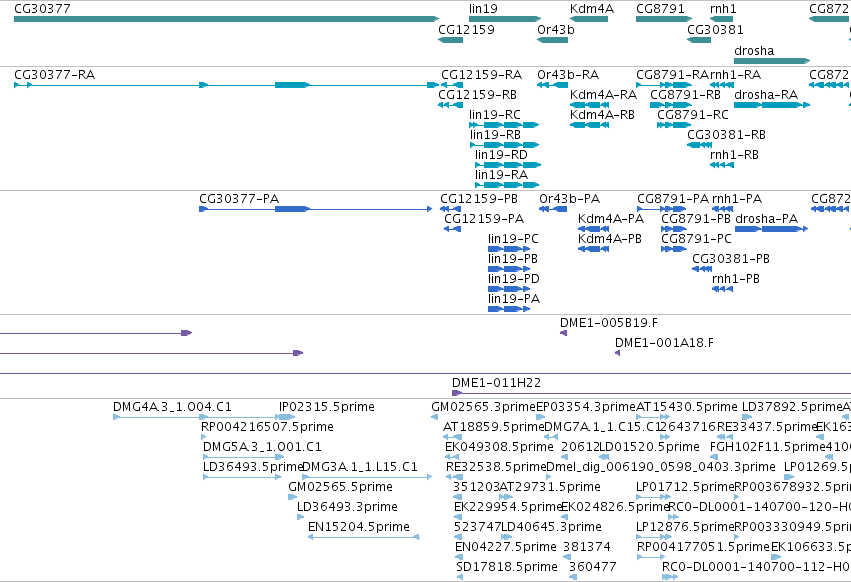Select the Or43b gene label
851x582 pixels.
point(556,30)
